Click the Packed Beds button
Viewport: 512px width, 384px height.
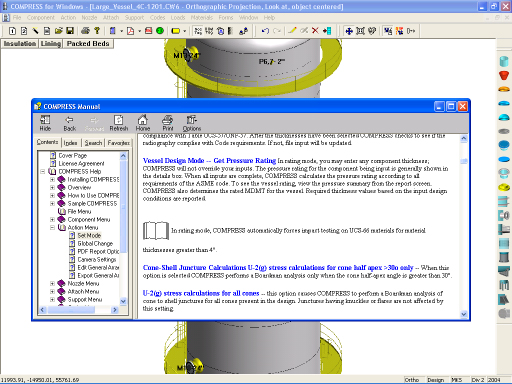pyautogui.click(x=88, y=44)
